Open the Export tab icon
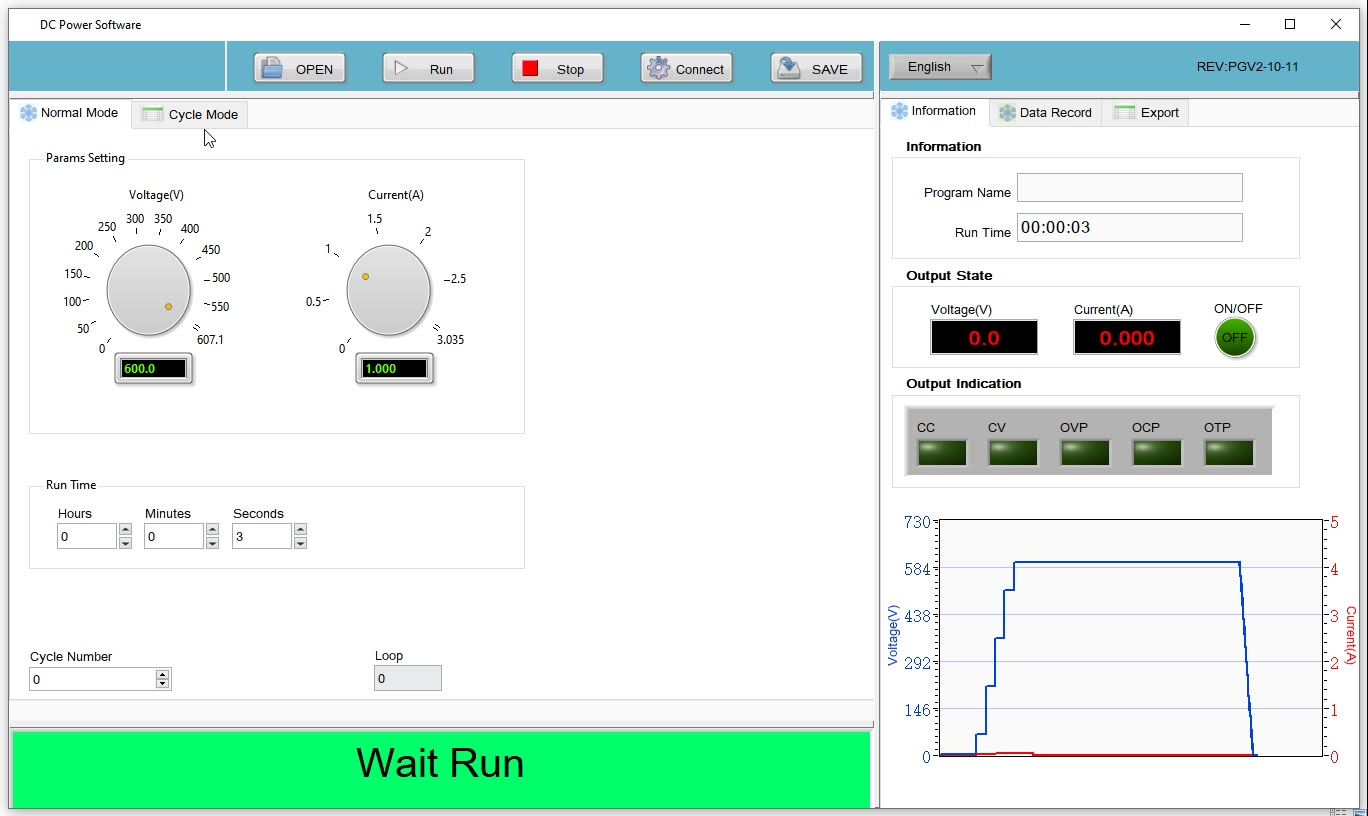1368x816 pixels. tap(1125, 113)
